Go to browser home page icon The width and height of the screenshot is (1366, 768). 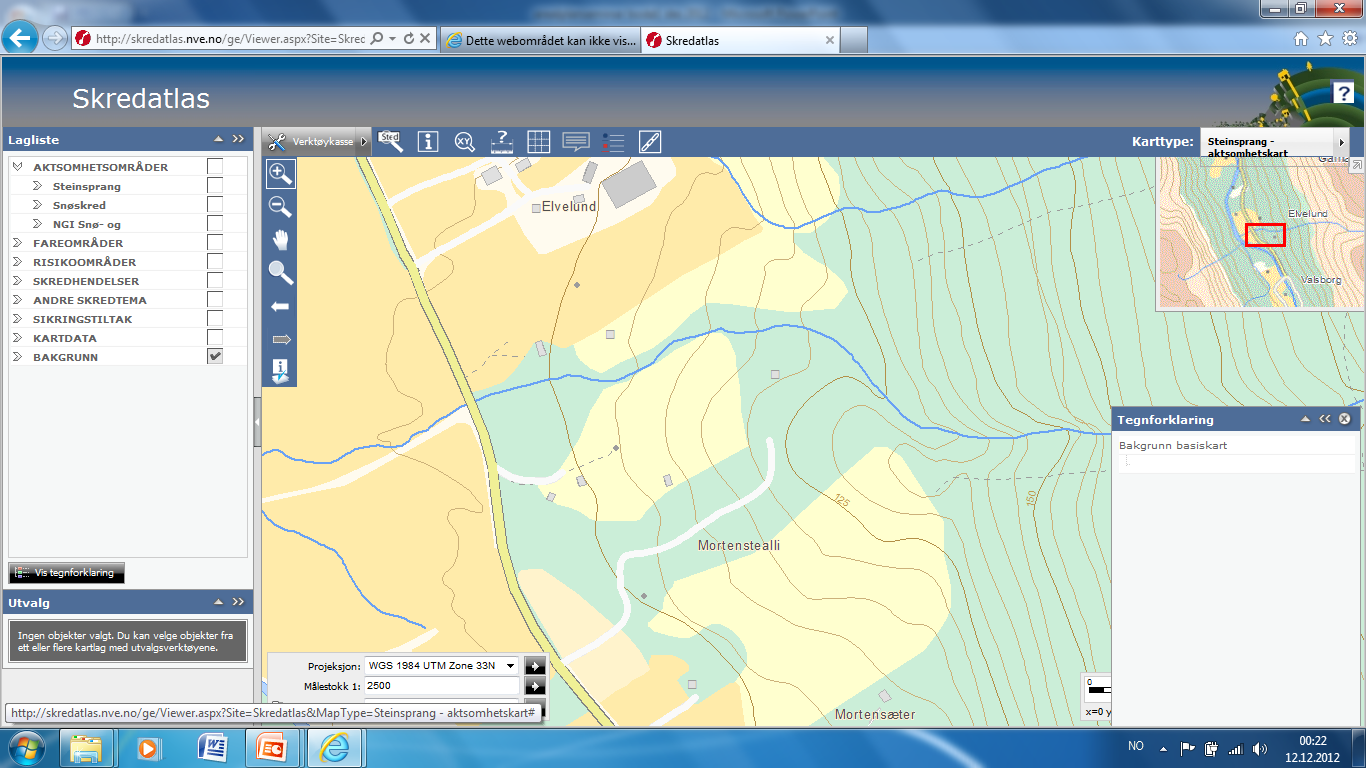tap(1301, 39)
